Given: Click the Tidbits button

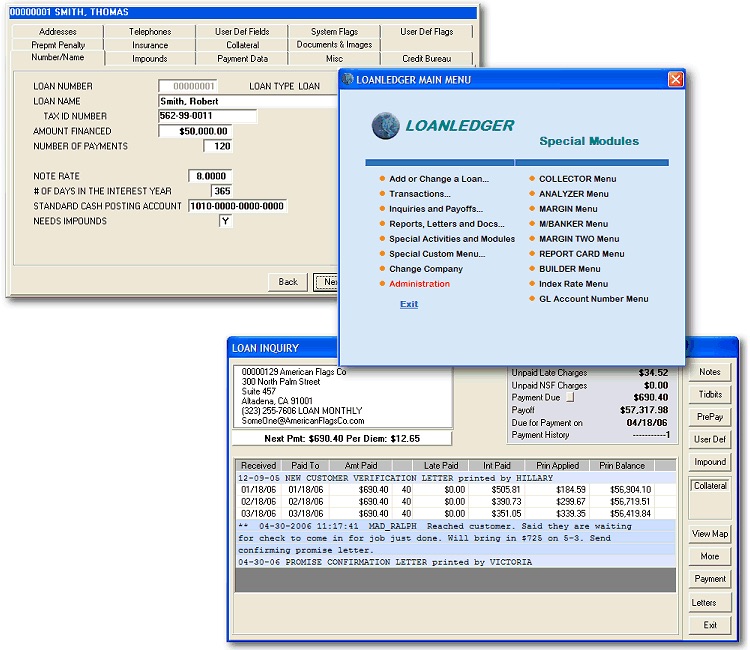Looking at the screenshot, I should pos(710,395).
